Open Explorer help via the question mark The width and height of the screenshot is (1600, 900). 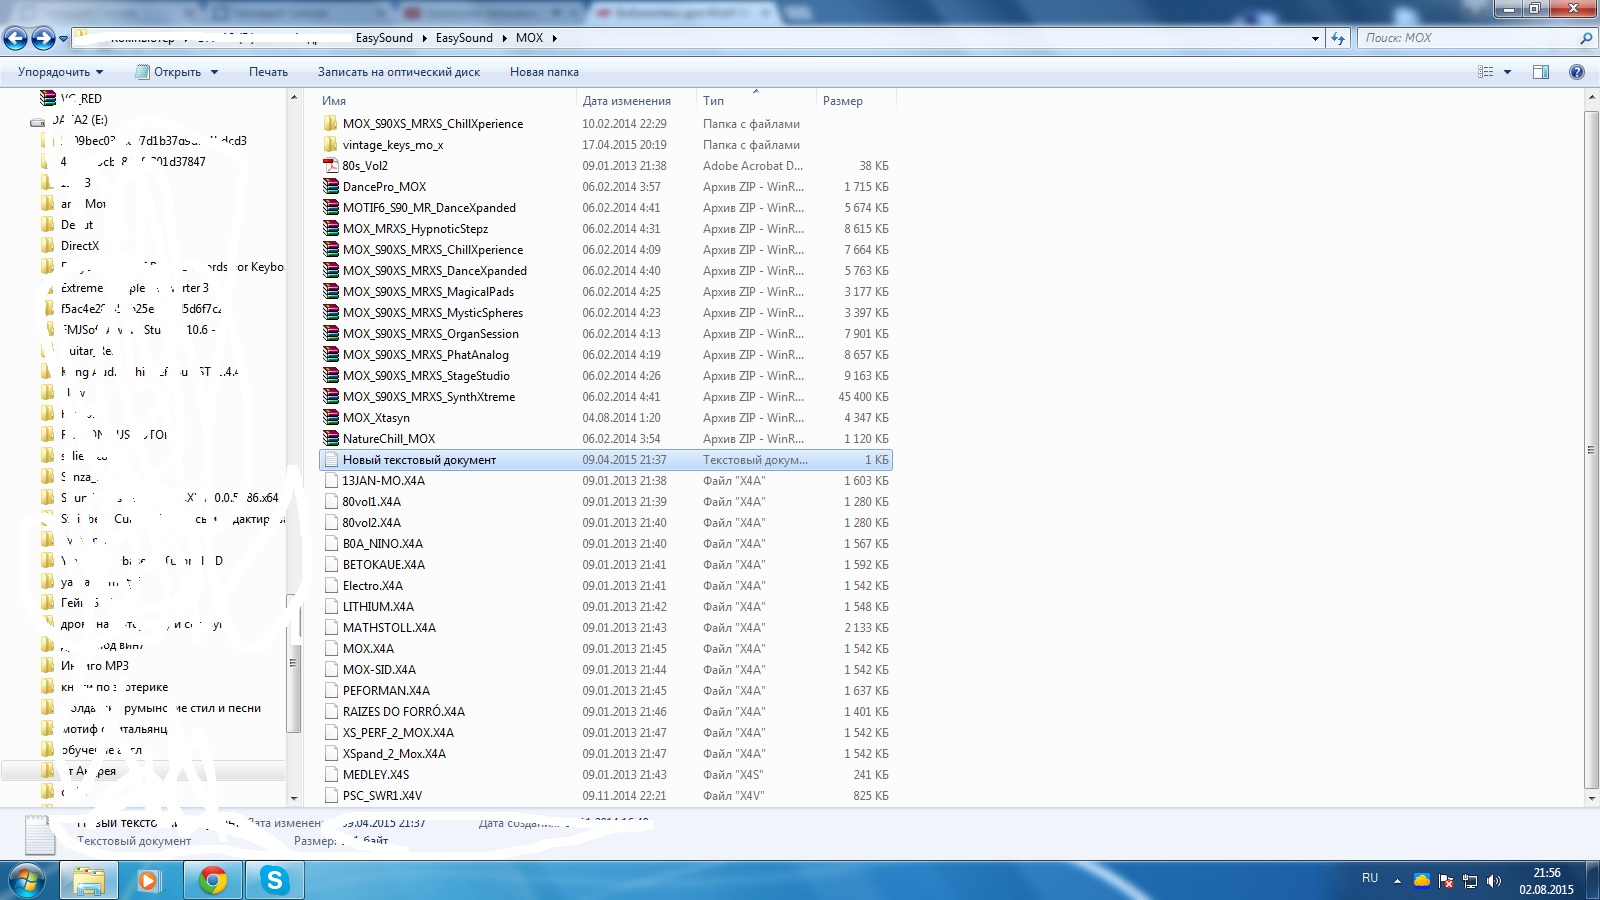pyautogui.click(x=1577, y=72)
